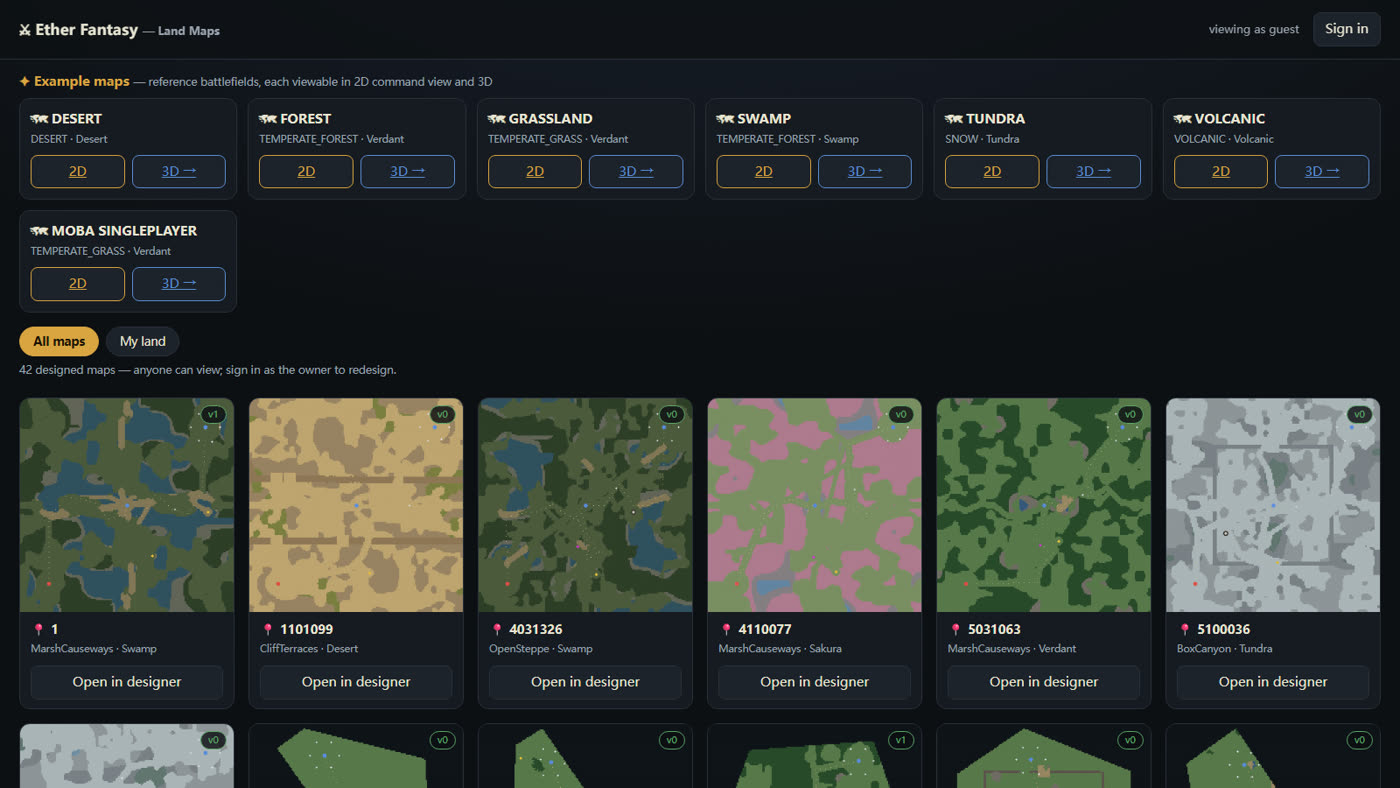The image size is (1400, 788).
Task: Click the Sign in button
Action: point(1347,29)
